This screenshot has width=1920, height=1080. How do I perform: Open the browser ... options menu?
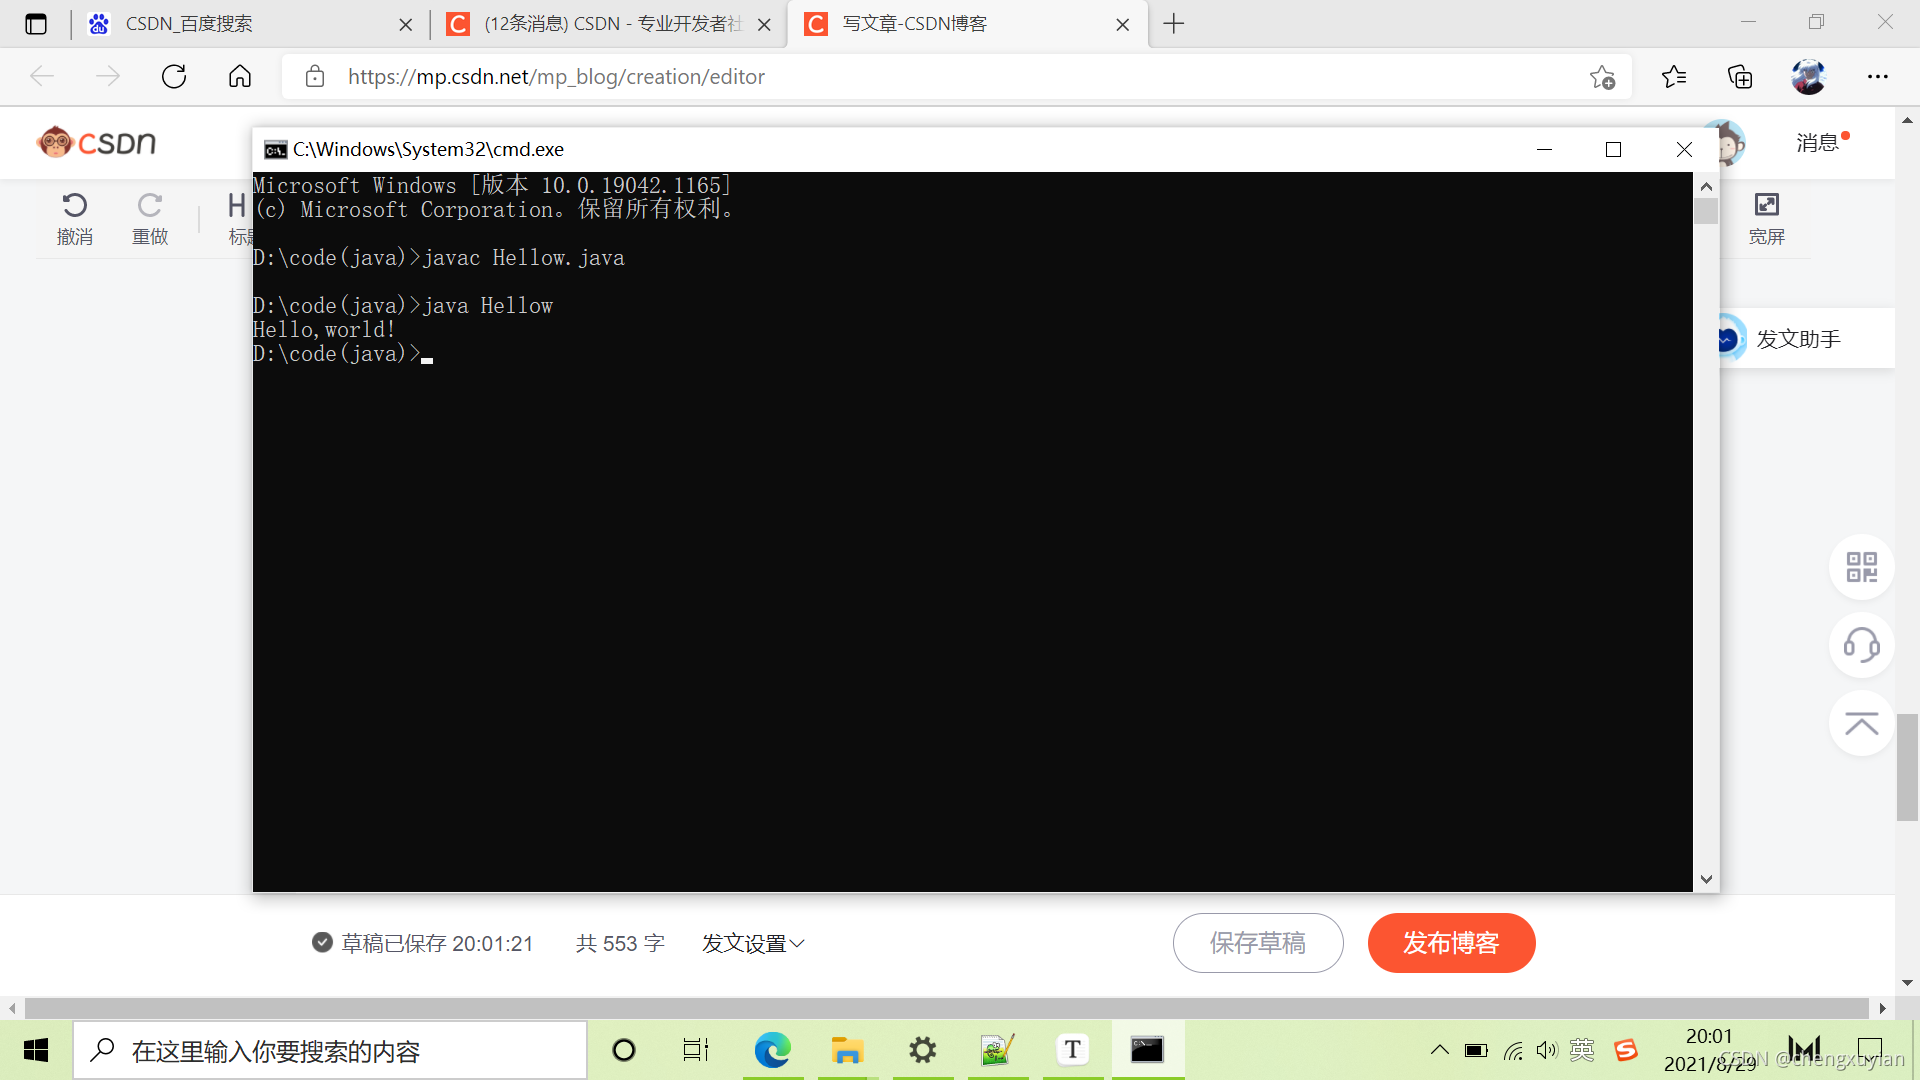coord(1878,76)
